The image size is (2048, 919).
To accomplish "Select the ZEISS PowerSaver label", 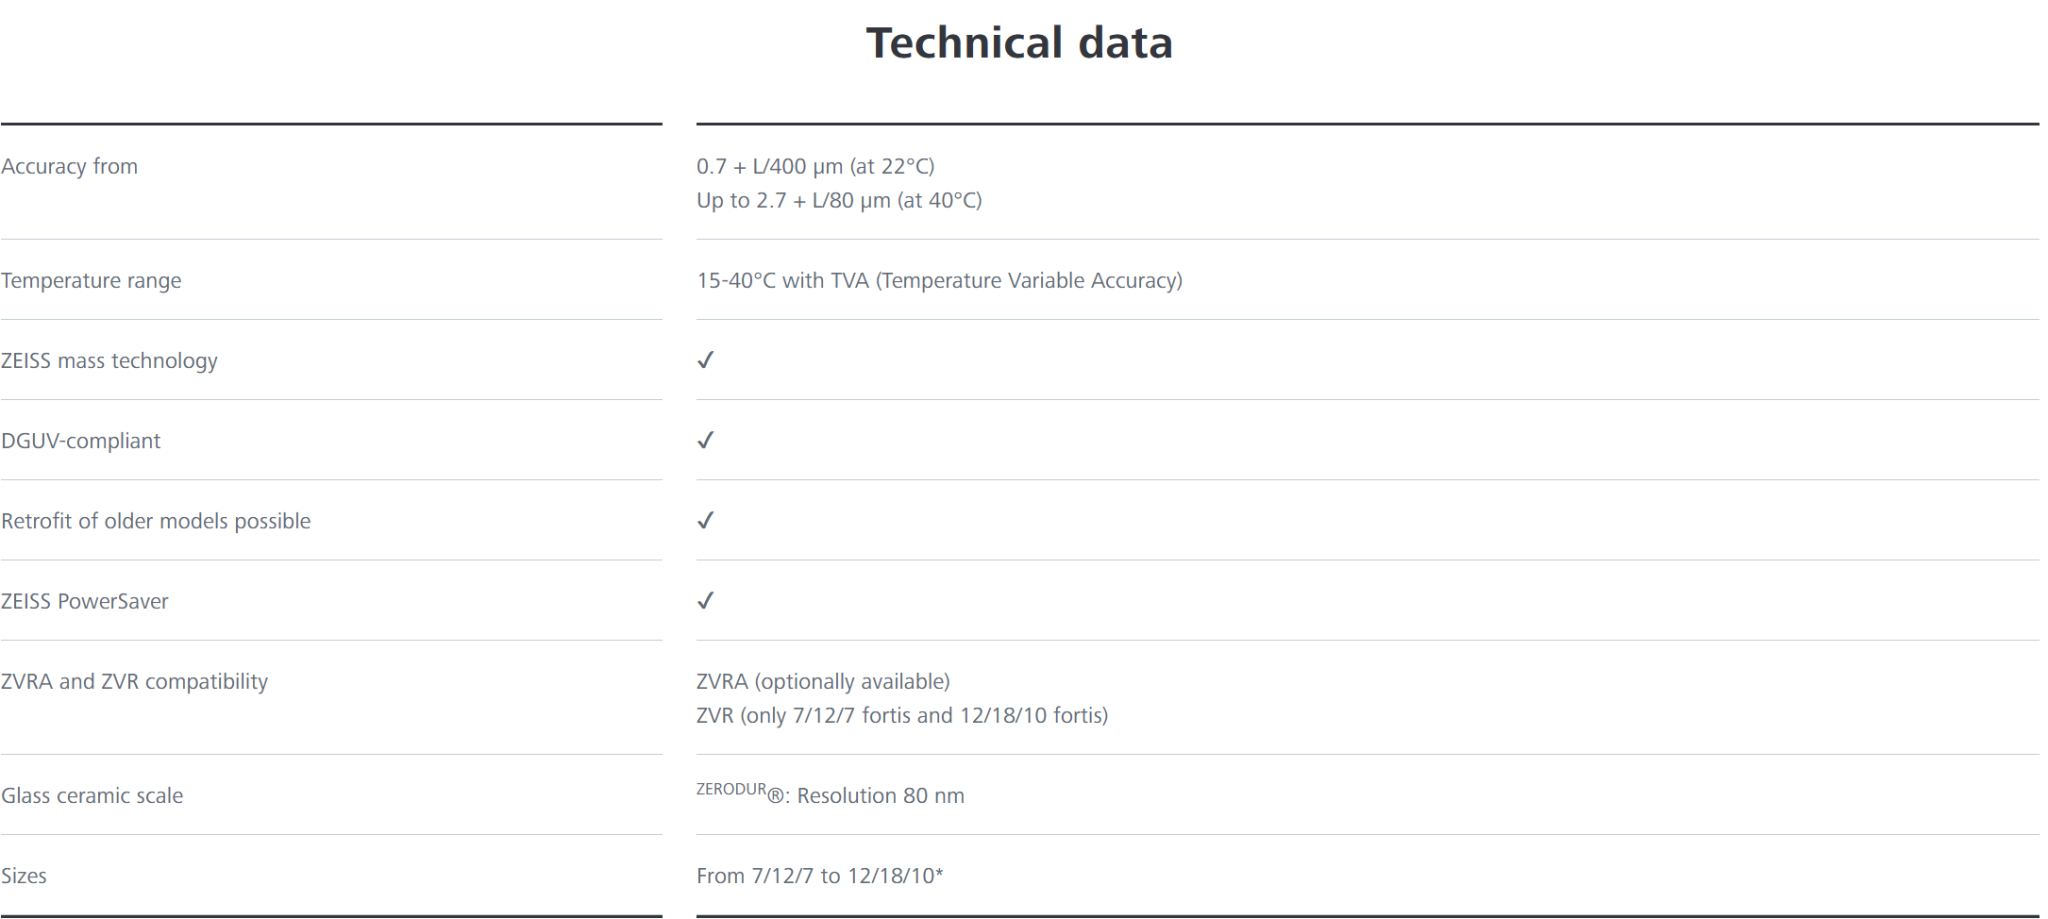I will [x=85, y=601].
